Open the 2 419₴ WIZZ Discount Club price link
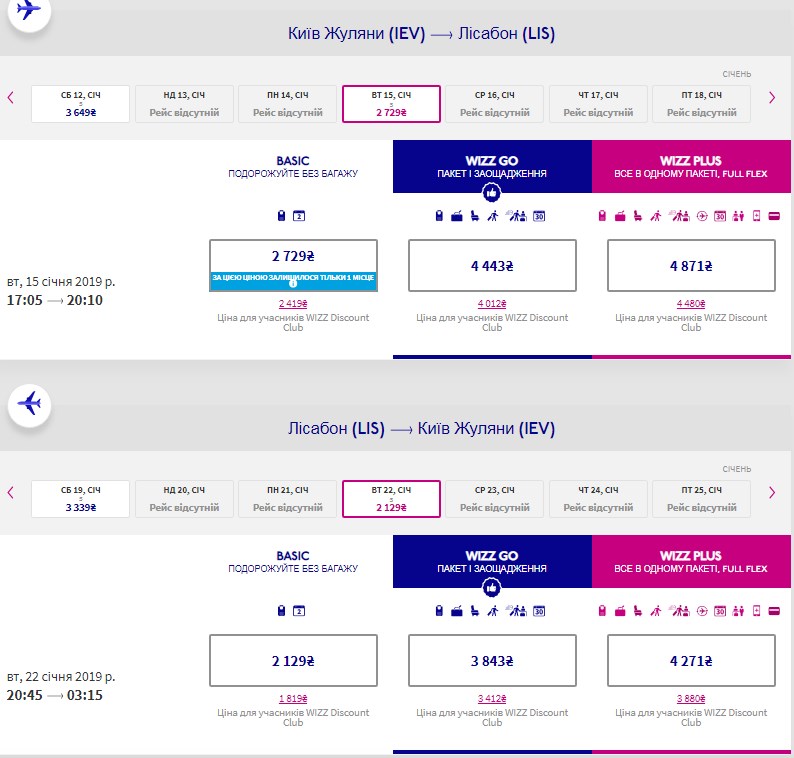The width and height of the screenshot is (794, 758). pos(293,304)
